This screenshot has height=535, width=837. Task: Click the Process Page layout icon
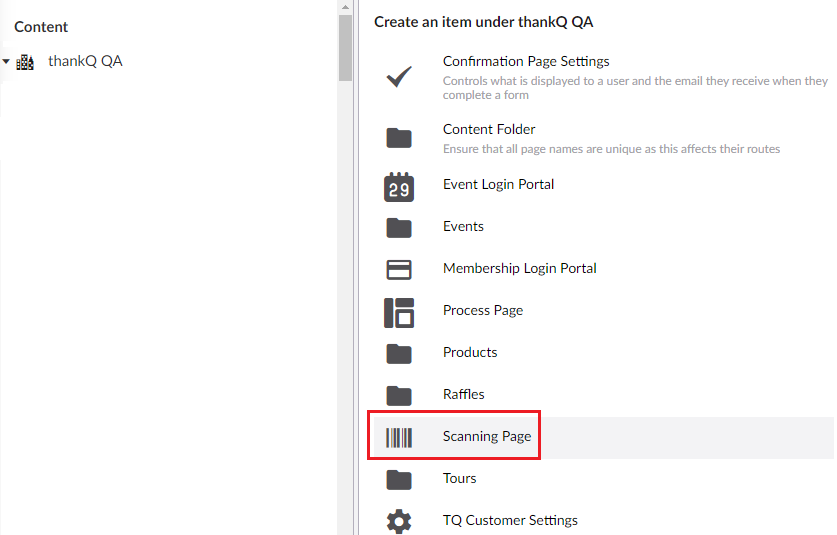pos(399,313)
